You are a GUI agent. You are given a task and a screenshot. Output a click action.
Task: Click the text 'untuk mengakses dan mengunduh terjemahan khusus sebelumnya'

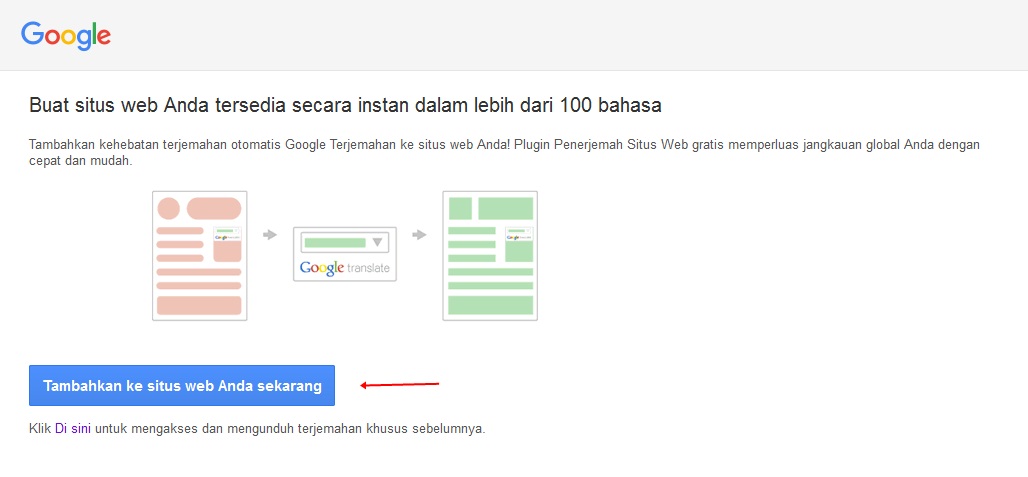click(290, 430)
